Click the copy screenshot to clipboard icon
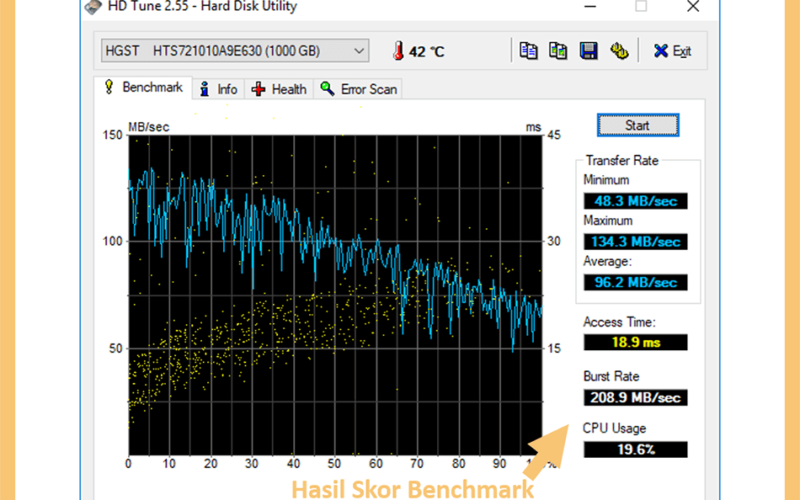This screenshot has height=500, width=800. tap(558, 51)
